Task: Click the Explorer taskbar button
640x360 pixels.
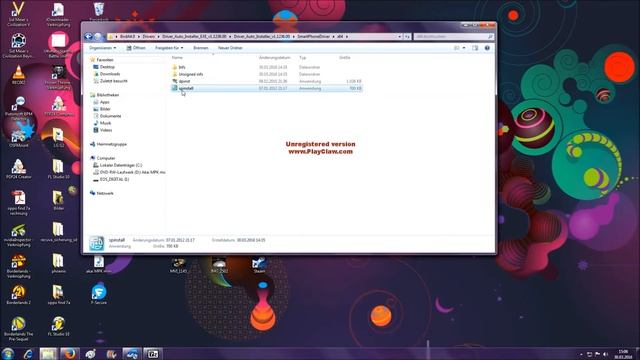Action: click(x=48, y=353)
